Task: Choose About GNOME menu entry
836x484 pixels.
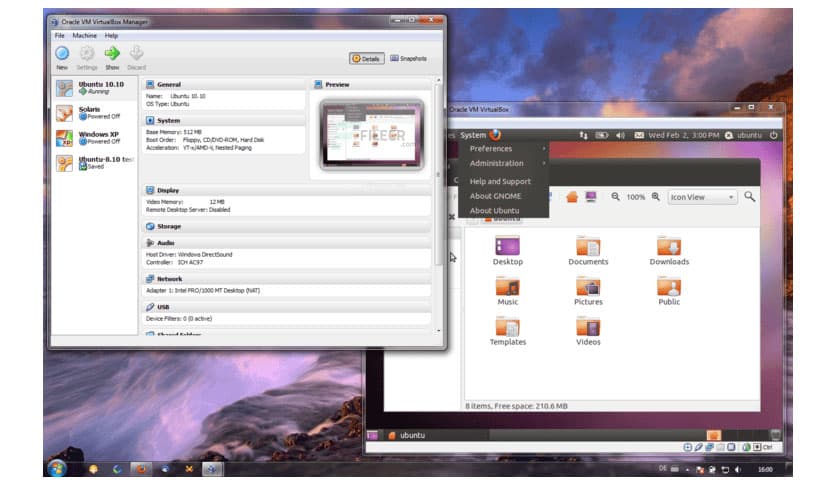Action: point(504,196)
